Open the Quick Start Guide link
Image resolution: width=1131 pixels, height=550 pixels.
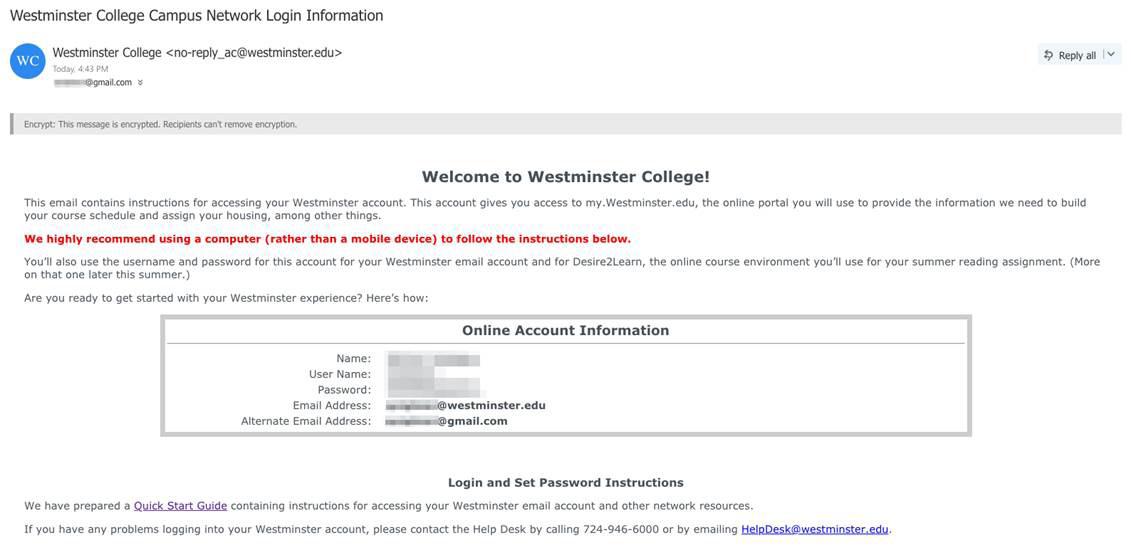(180, 506)
